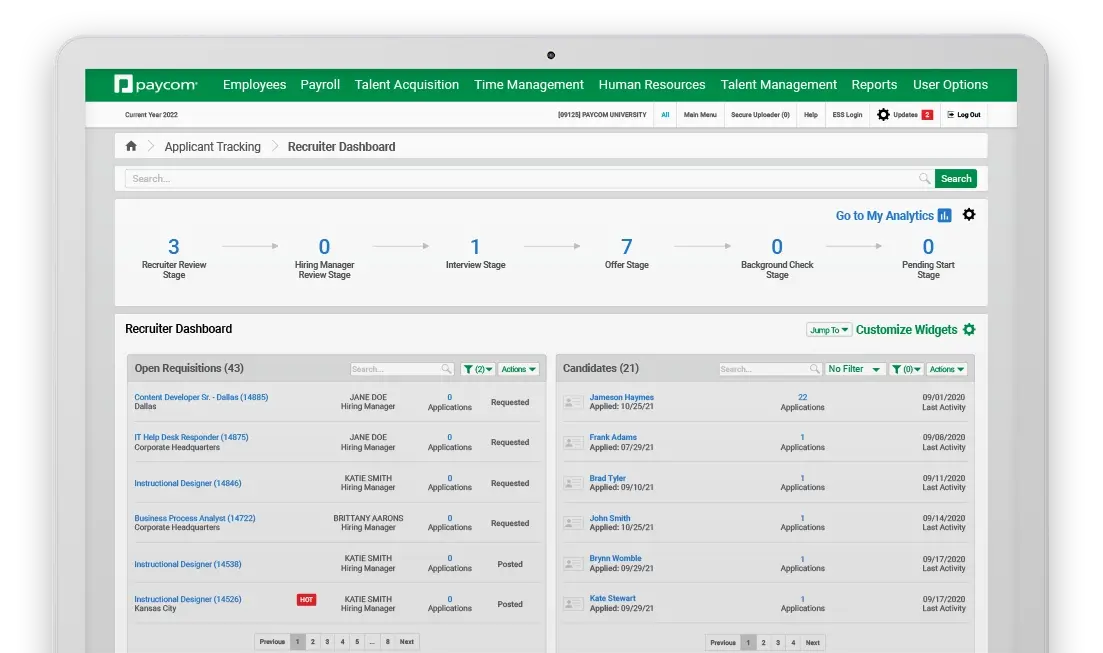Open analytics via bar chart icon
The height and width of the screenshot is (653, 1103).
click(x=944, y=215)
